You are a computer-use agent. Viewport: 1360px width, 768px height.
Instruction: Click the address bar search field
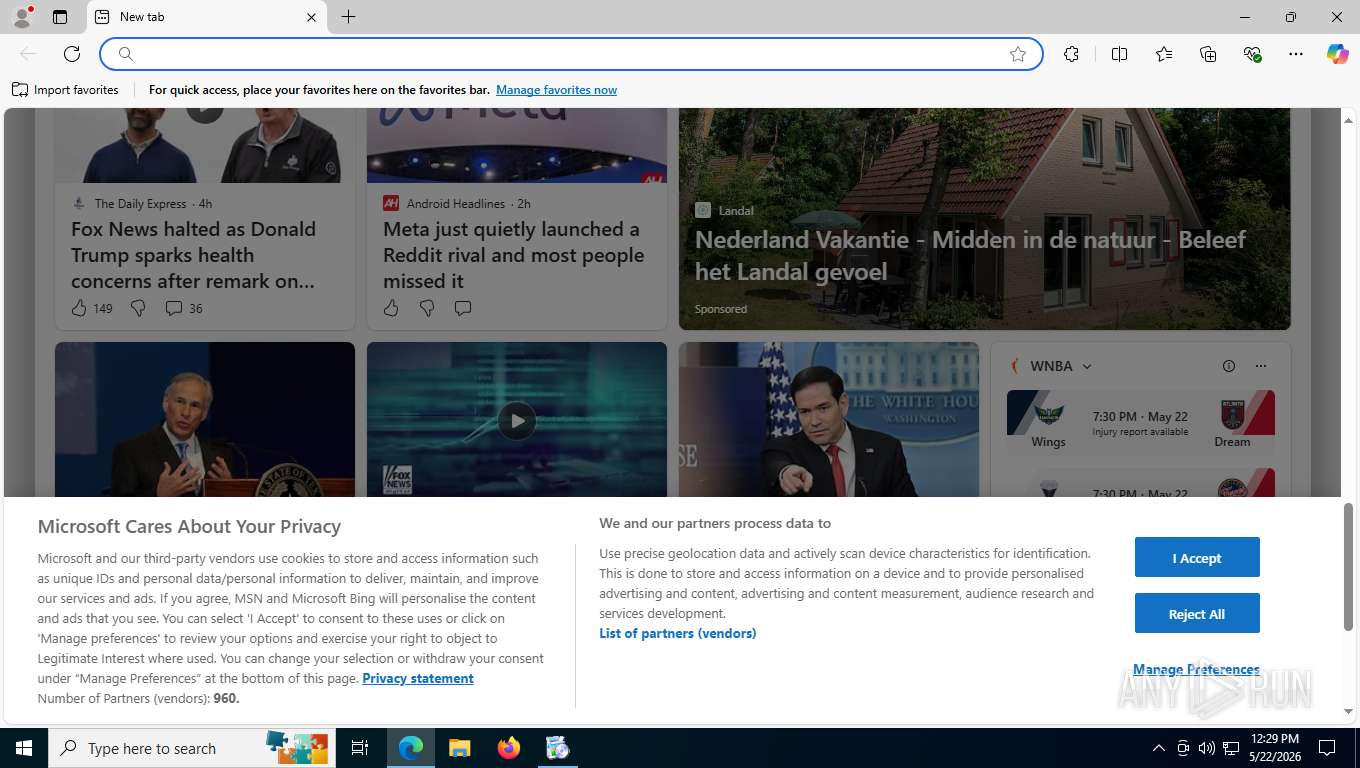pos(570,54)
